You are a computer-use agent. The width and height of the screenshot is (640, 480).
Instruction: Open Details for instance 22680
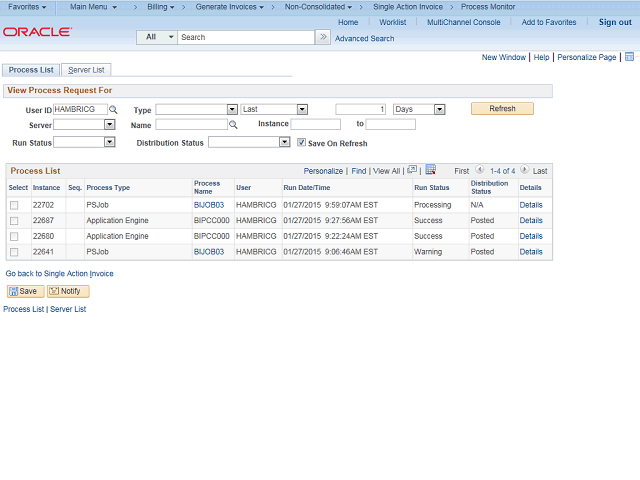point(531,236)
